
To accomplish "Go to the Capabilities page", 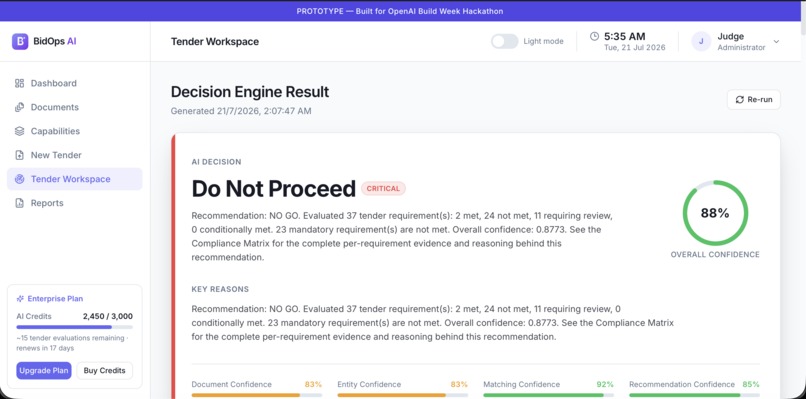I will 75,131.
